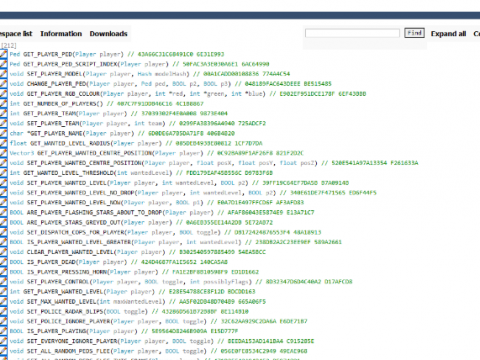This screenshot has width=480, height=360.
Task: Click the edit icon for SET_PLAYER_CONTROL
Action: point(3,281)
